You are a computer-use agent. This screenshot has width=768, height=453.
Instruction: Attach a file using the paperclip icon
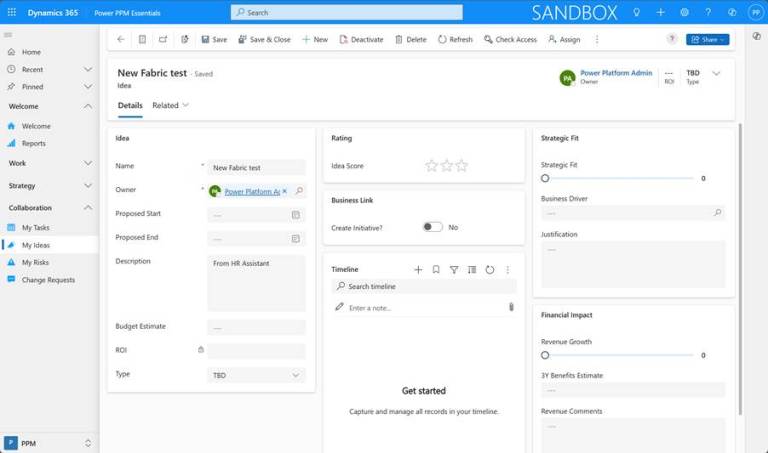[x=511, y=307]
